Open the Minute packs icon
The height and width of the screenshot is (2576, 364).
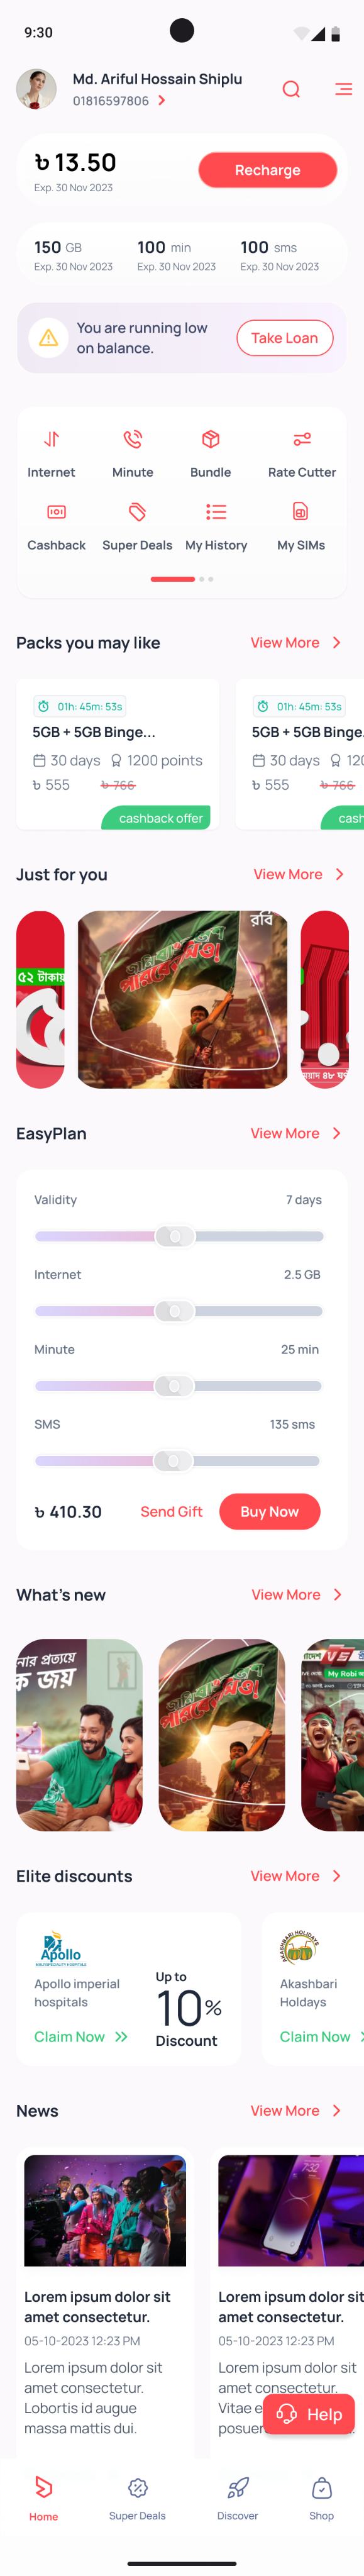132,439
